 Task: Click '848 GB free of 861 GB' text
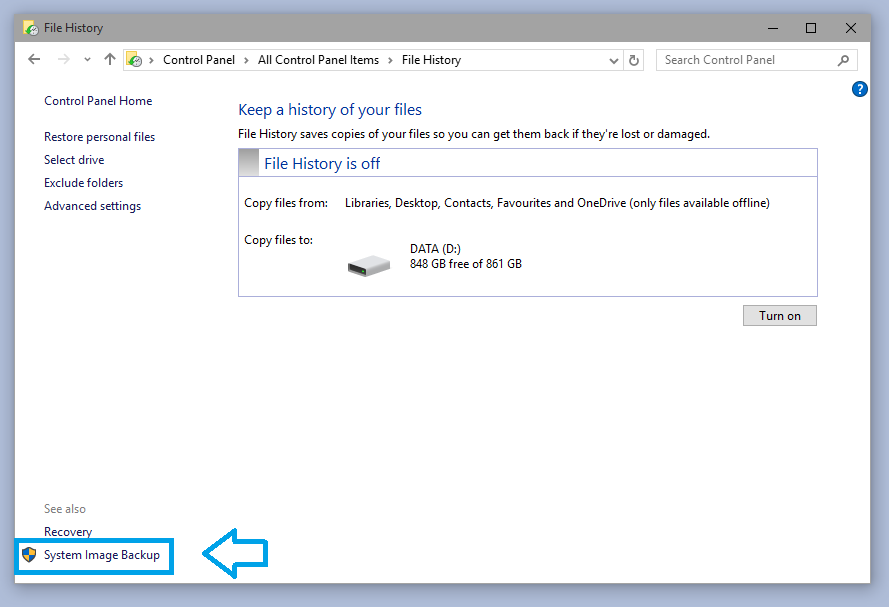[x=466, y=264]
